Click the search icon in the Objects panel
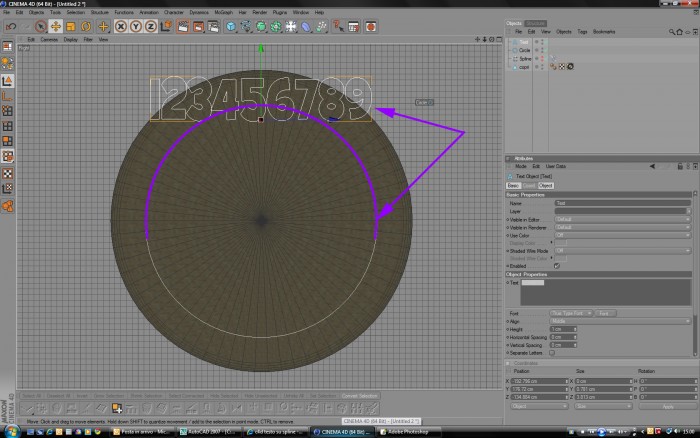The image size is (700, 438). pyautogui.click(x=671, y=32)
